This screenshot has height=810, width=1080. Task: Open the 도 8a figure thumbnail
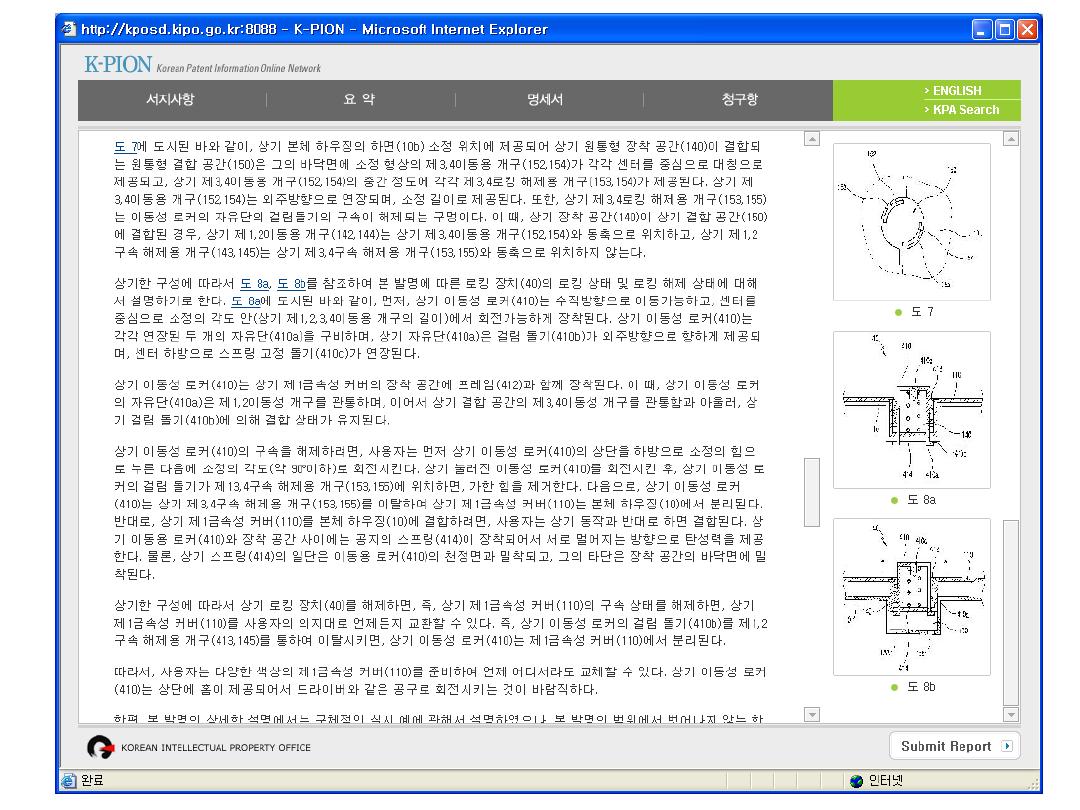point(911,410)
